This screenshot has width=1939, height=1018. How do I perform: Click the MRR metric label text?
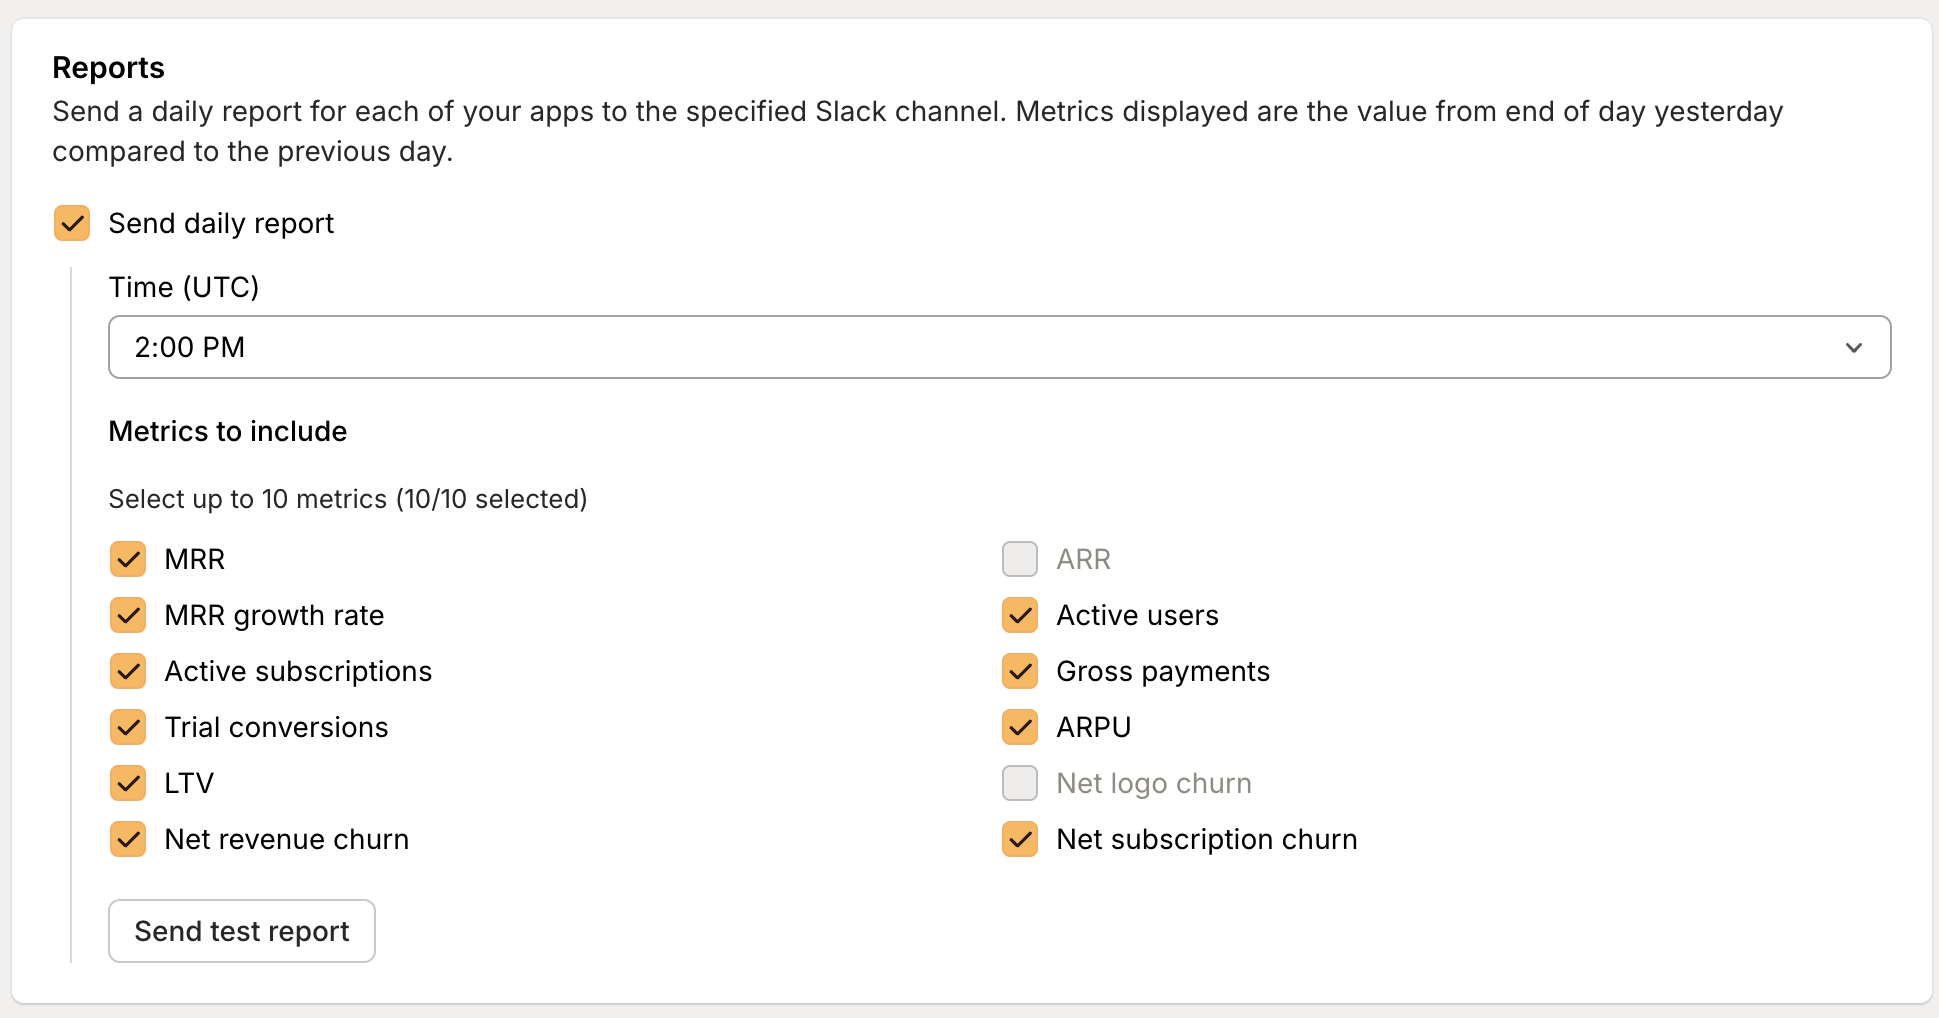[x=194, y=559]
